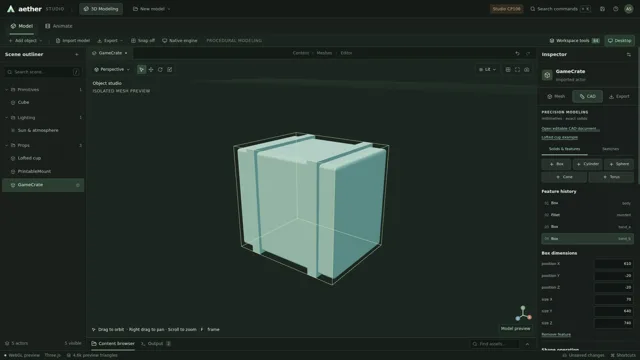Click Remove feature link
This screenshot has height=360, width=640.
coord(556,335)
